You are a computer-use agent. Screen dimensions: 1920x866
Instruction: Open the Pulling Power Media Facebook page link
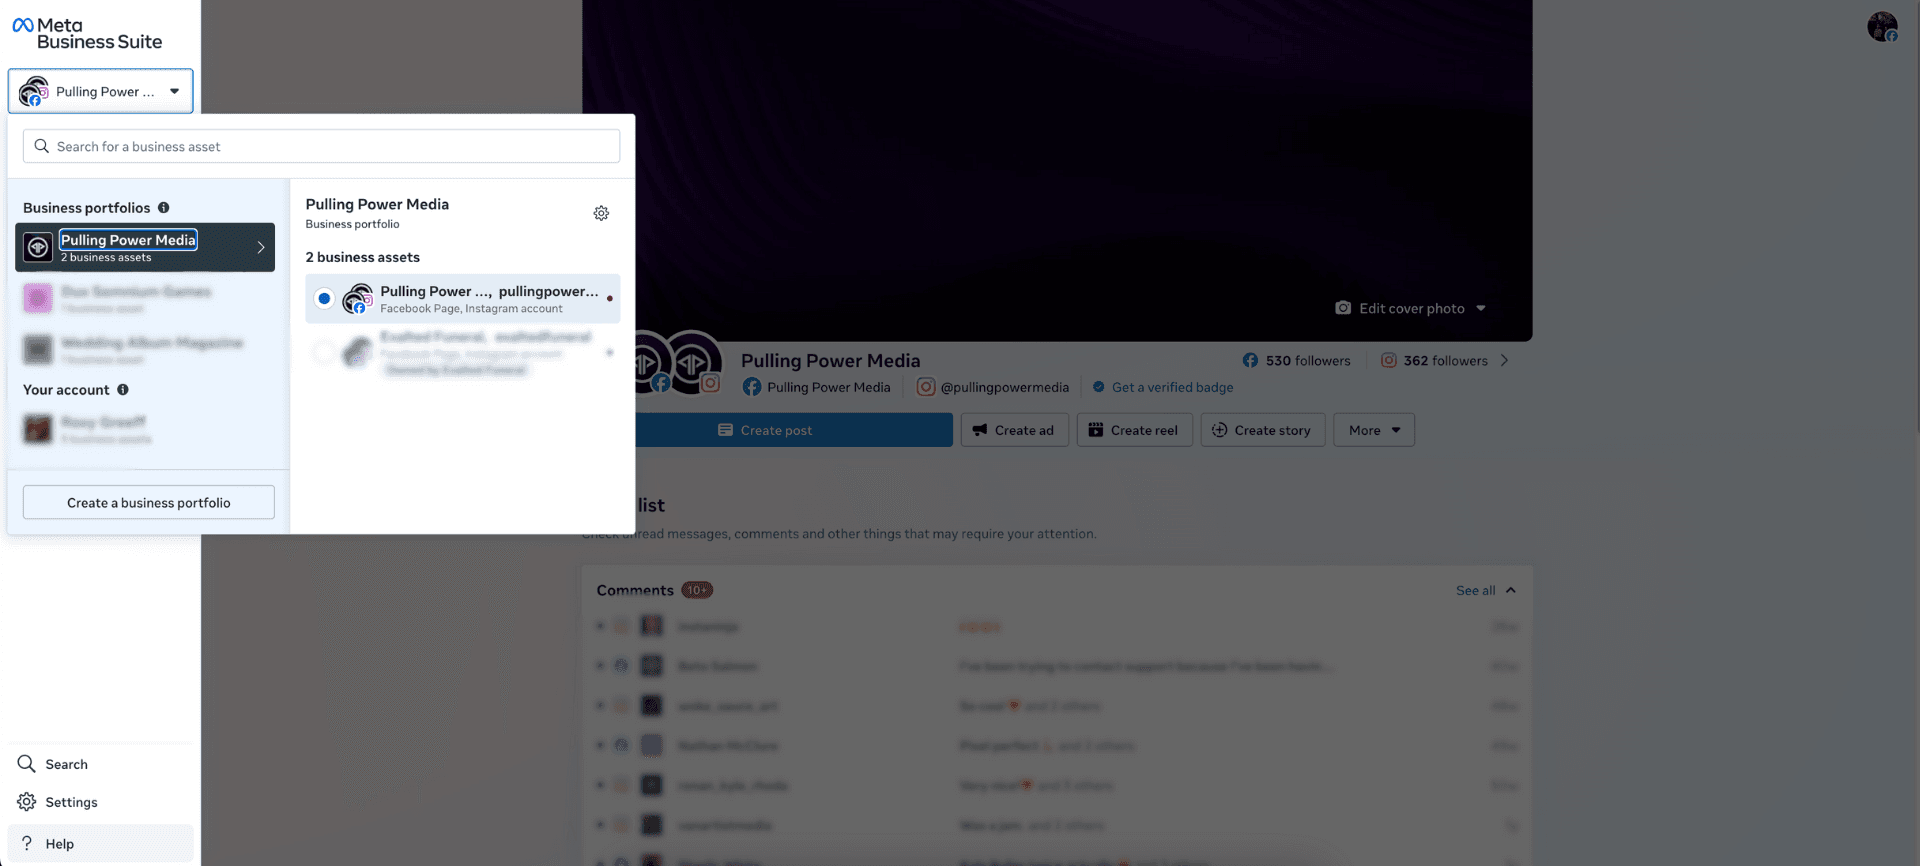coord(817,387)
